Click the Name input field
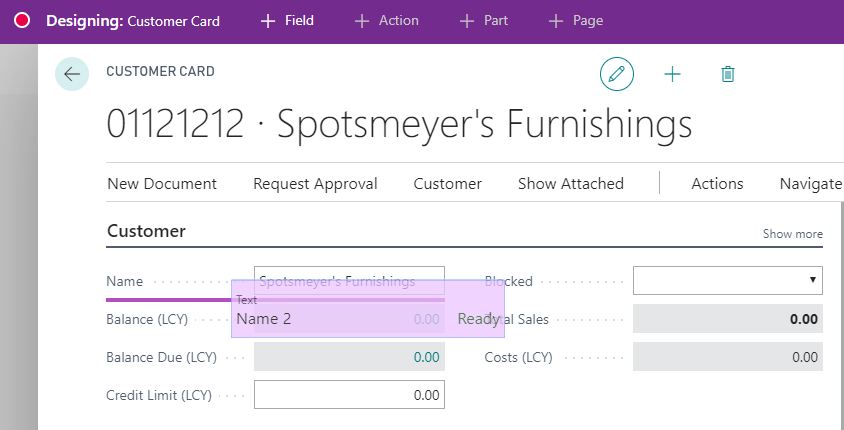Image resolution: width=844 pixels, height=430 pixels. tap(349, 280)
